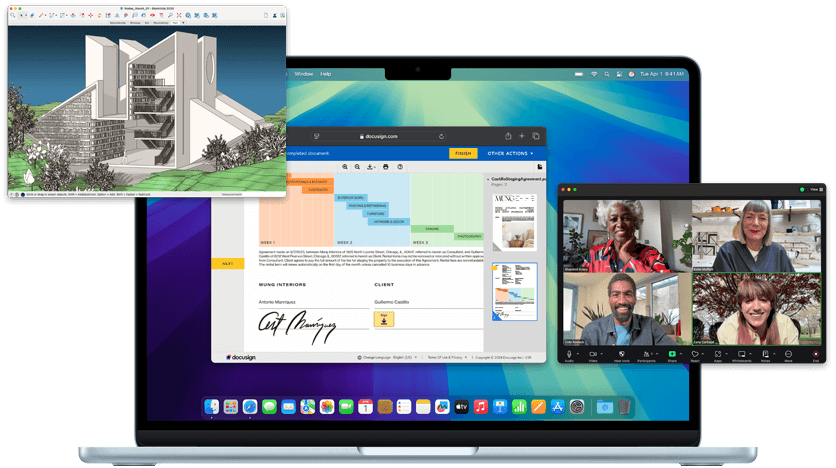The image size is (836, 468).
Task: Launch Safari from the Dock
Action: pyautogui.click(x=250, y=407)
